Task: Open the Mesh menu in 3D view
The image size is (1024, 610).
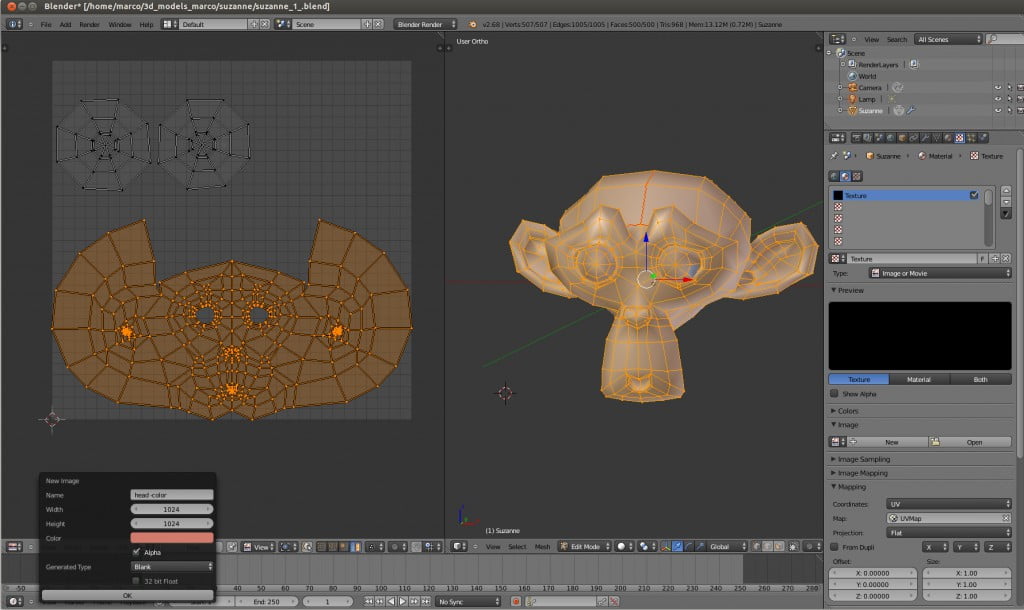Action: (x=543, y=547)
